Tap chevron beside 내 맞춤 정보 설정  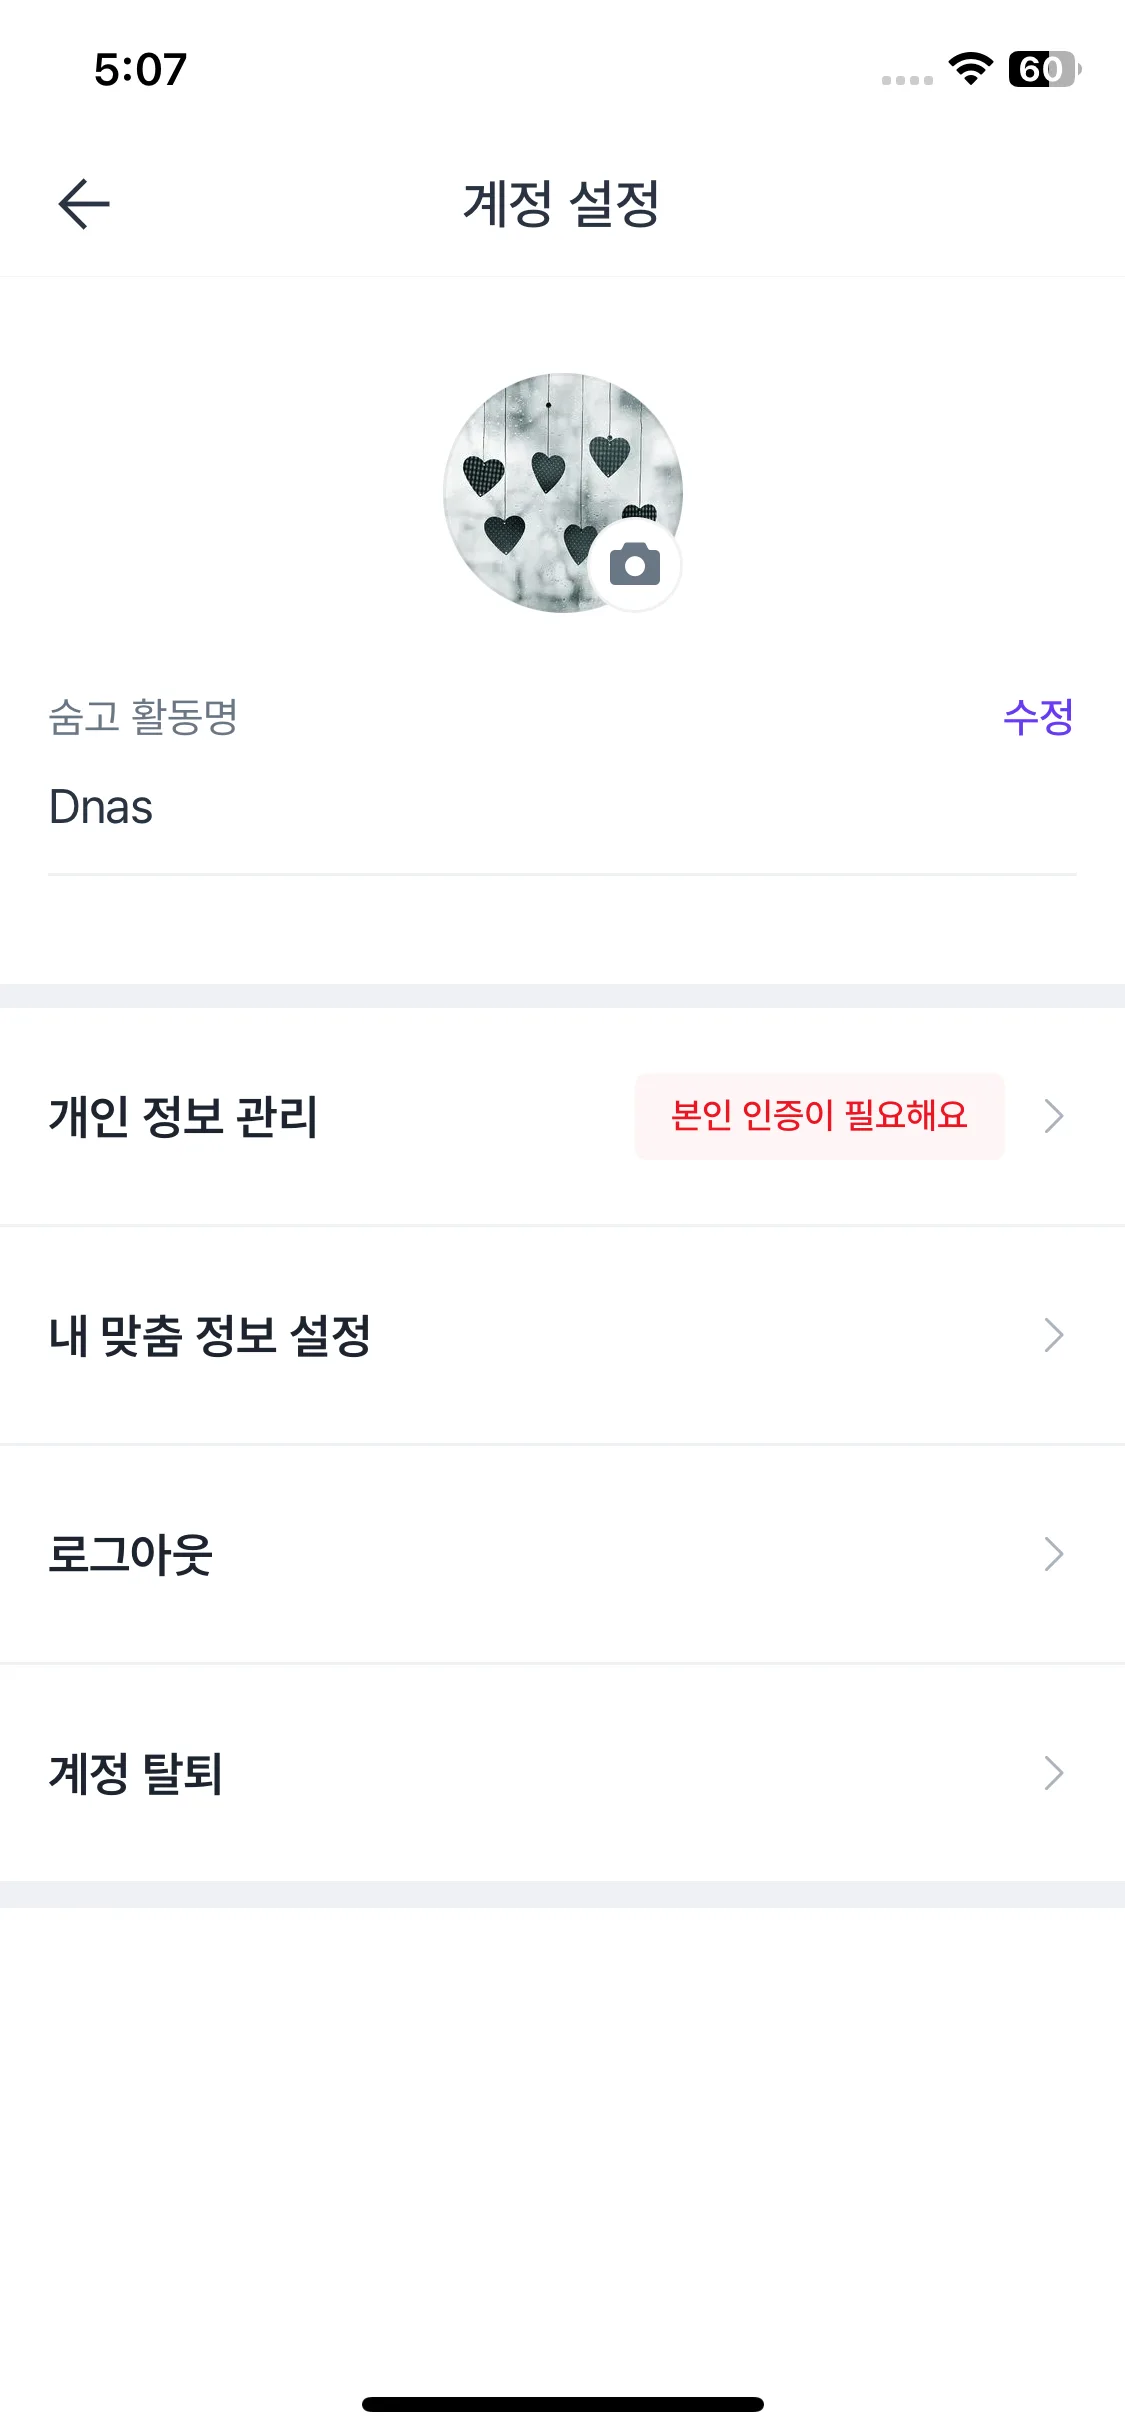1053,1335
